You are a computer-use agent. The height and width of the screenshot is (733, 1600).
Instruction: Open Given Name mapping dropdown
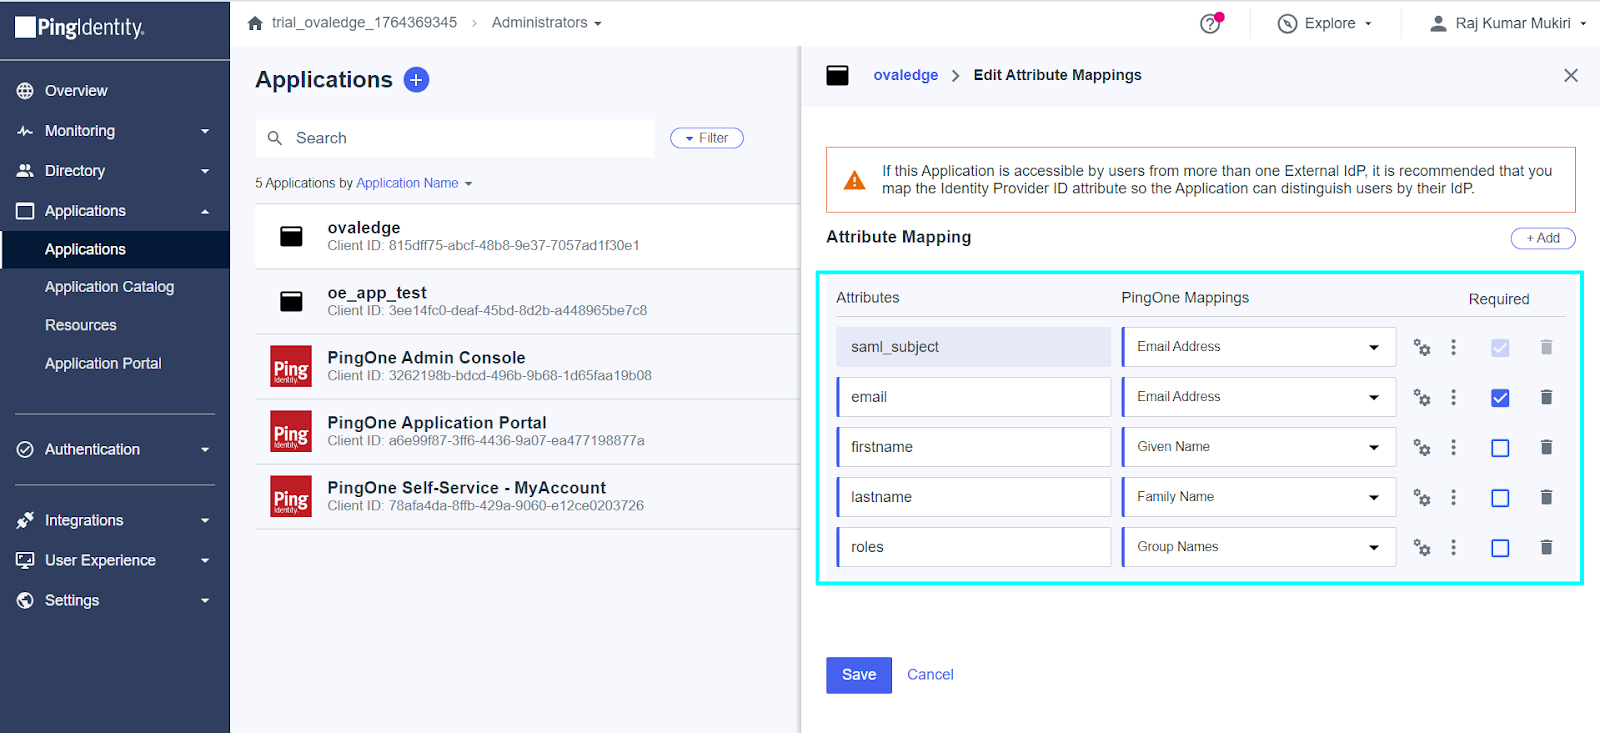1259,447
